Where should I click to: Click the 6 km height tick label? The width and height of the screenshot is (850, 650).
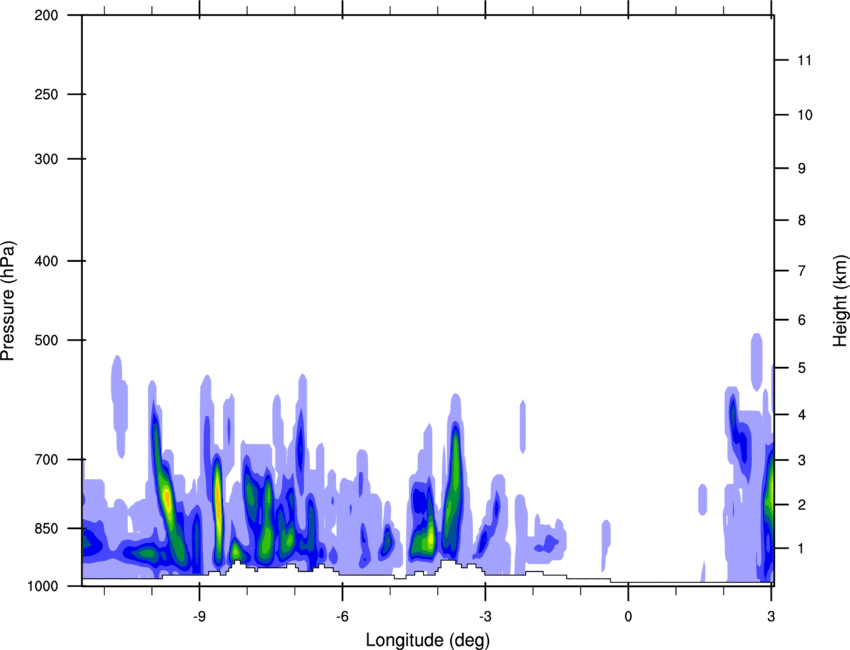pyautogui.click(x=802, y=320)
